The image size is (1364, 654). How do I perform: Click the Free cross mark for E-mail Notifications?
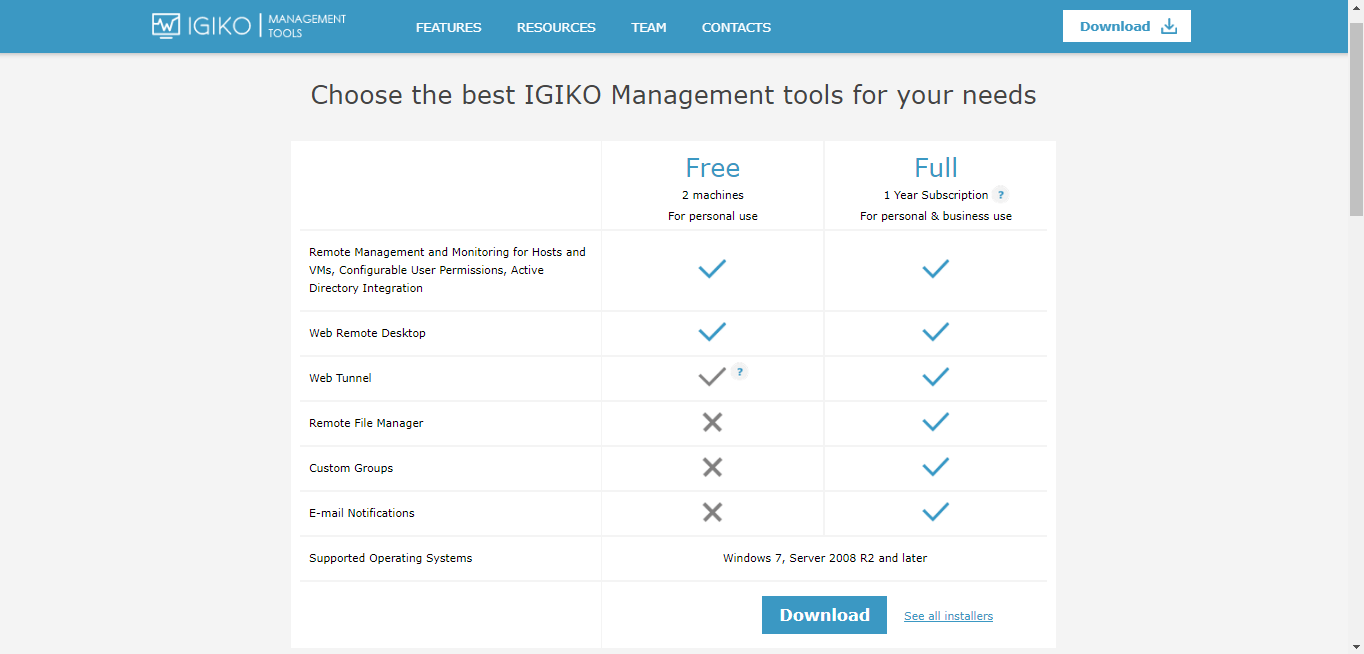pyautogui.click(x=712, y=512)
